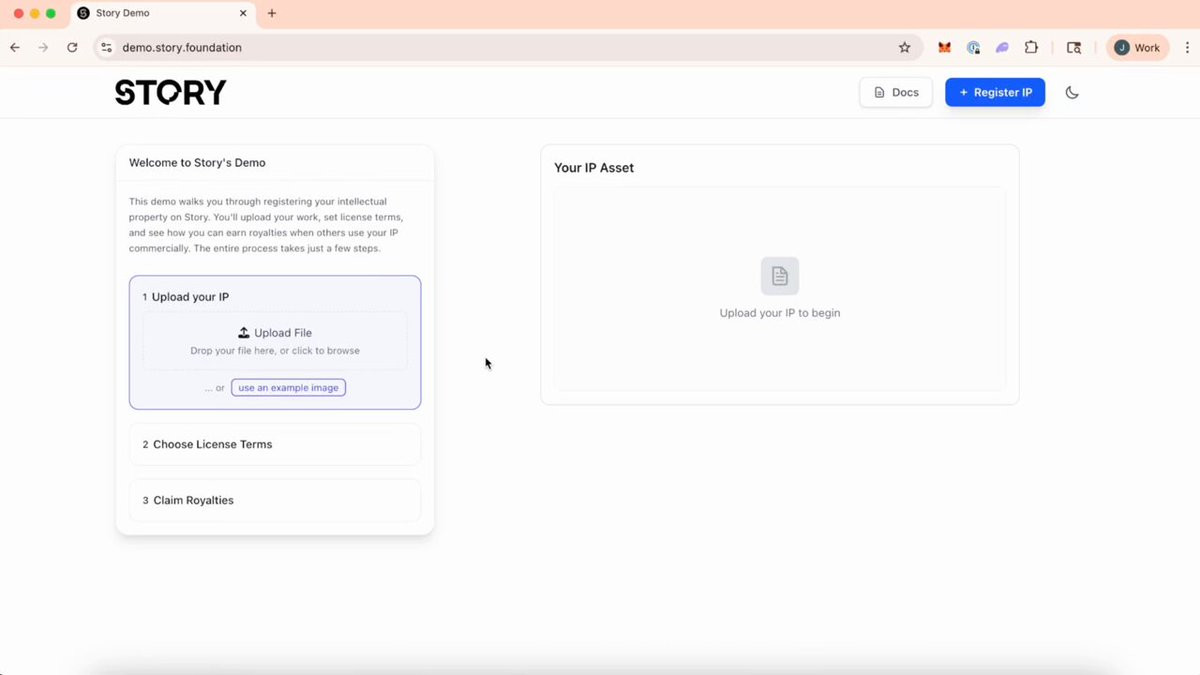The width and height of the screenshot is (1200, 675).
Task: Go back in browser history
Action: (15, 47)
